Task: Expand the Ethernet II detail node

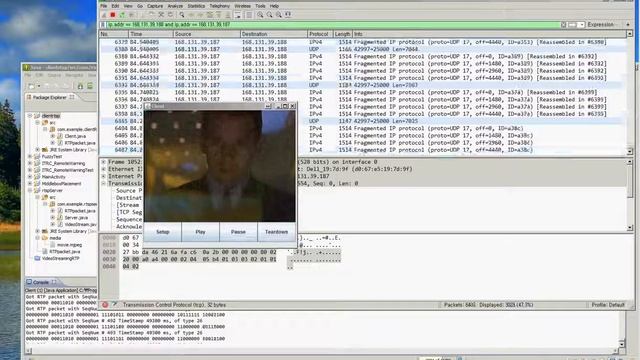Action: pos(104,169)
